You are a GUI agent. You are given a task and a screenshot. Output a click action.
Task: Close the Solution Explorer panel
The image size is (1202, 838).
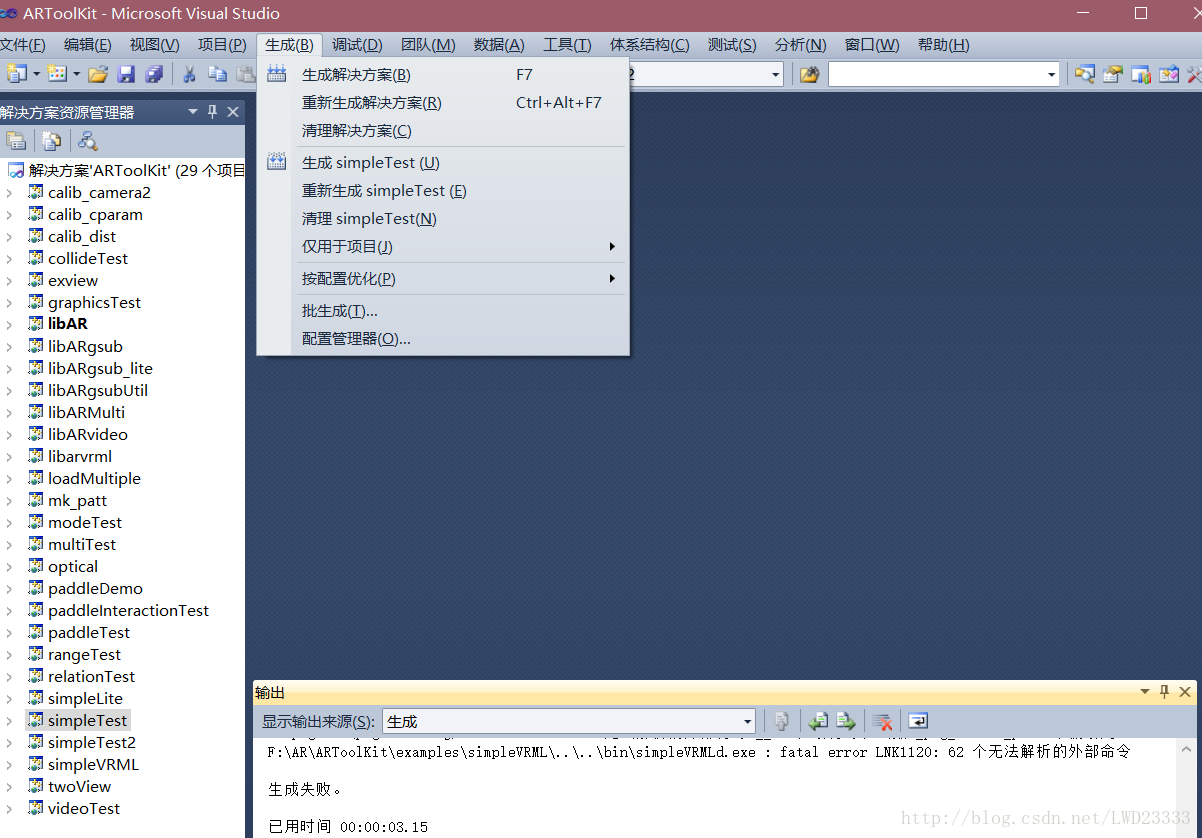(x=233, y=112)
